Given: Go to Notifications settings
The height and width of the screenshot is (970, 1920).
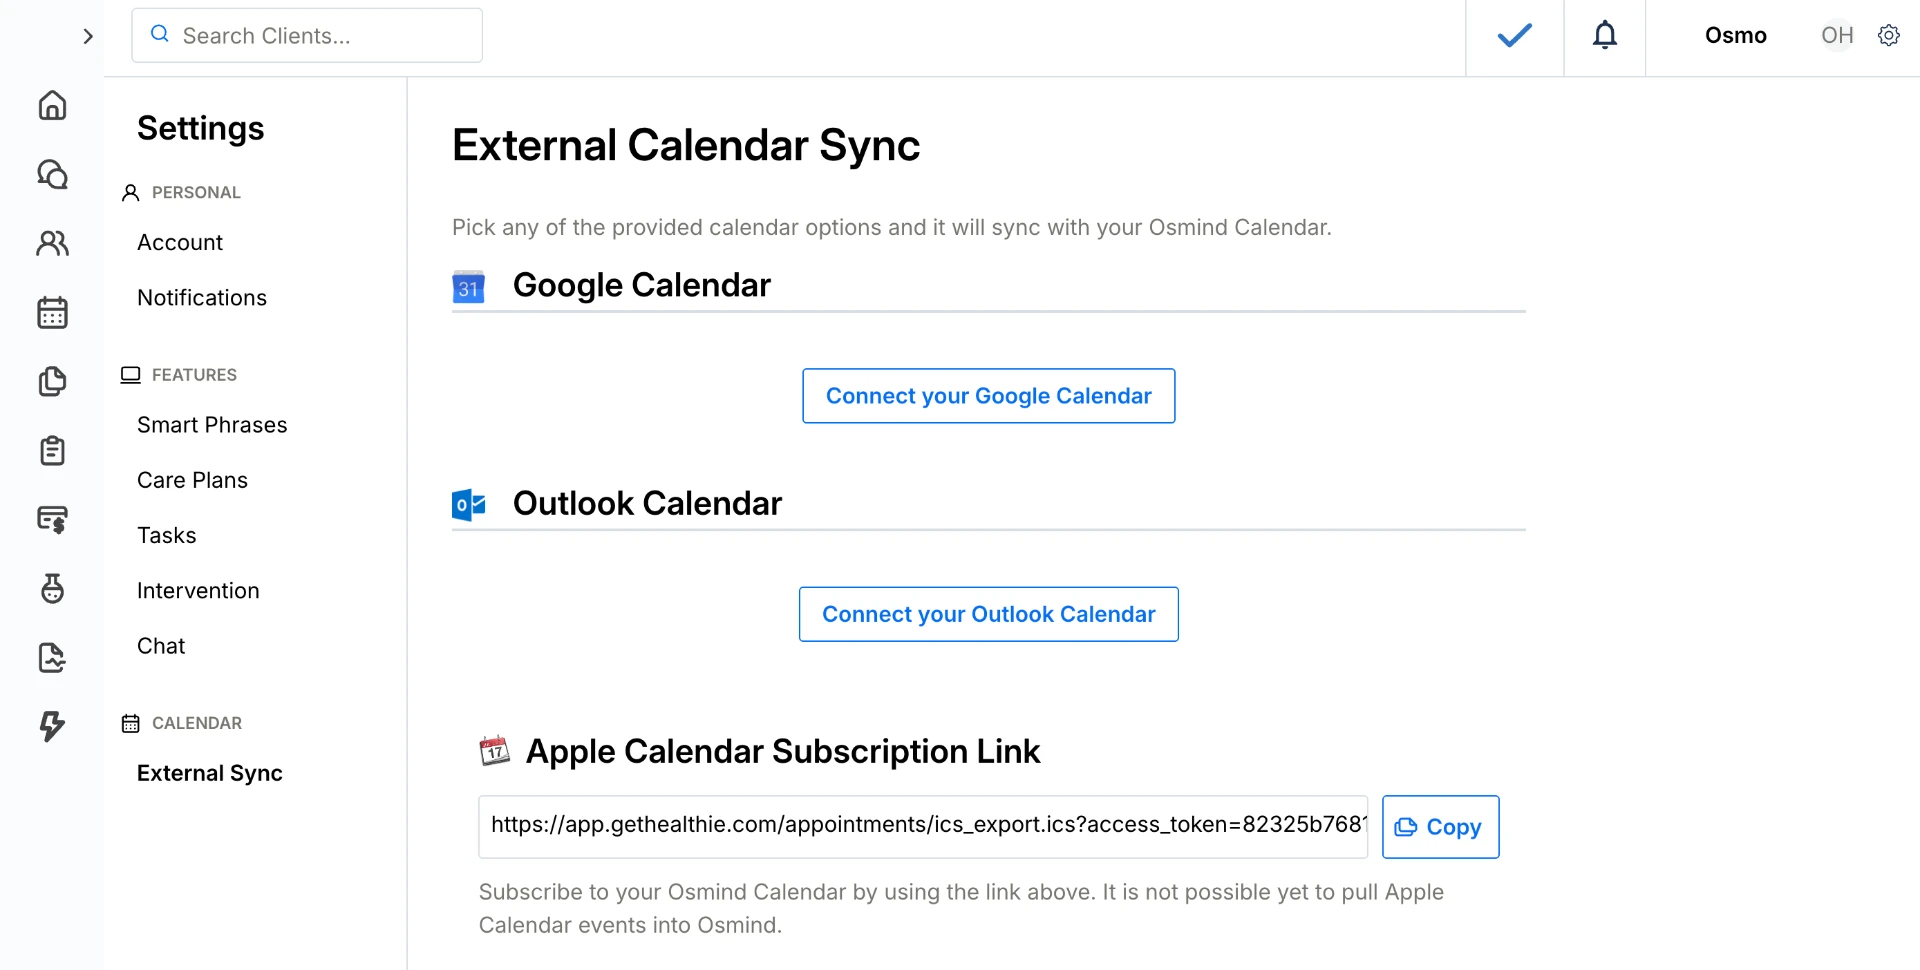Looking at the screenshot, I should point(202,298).
